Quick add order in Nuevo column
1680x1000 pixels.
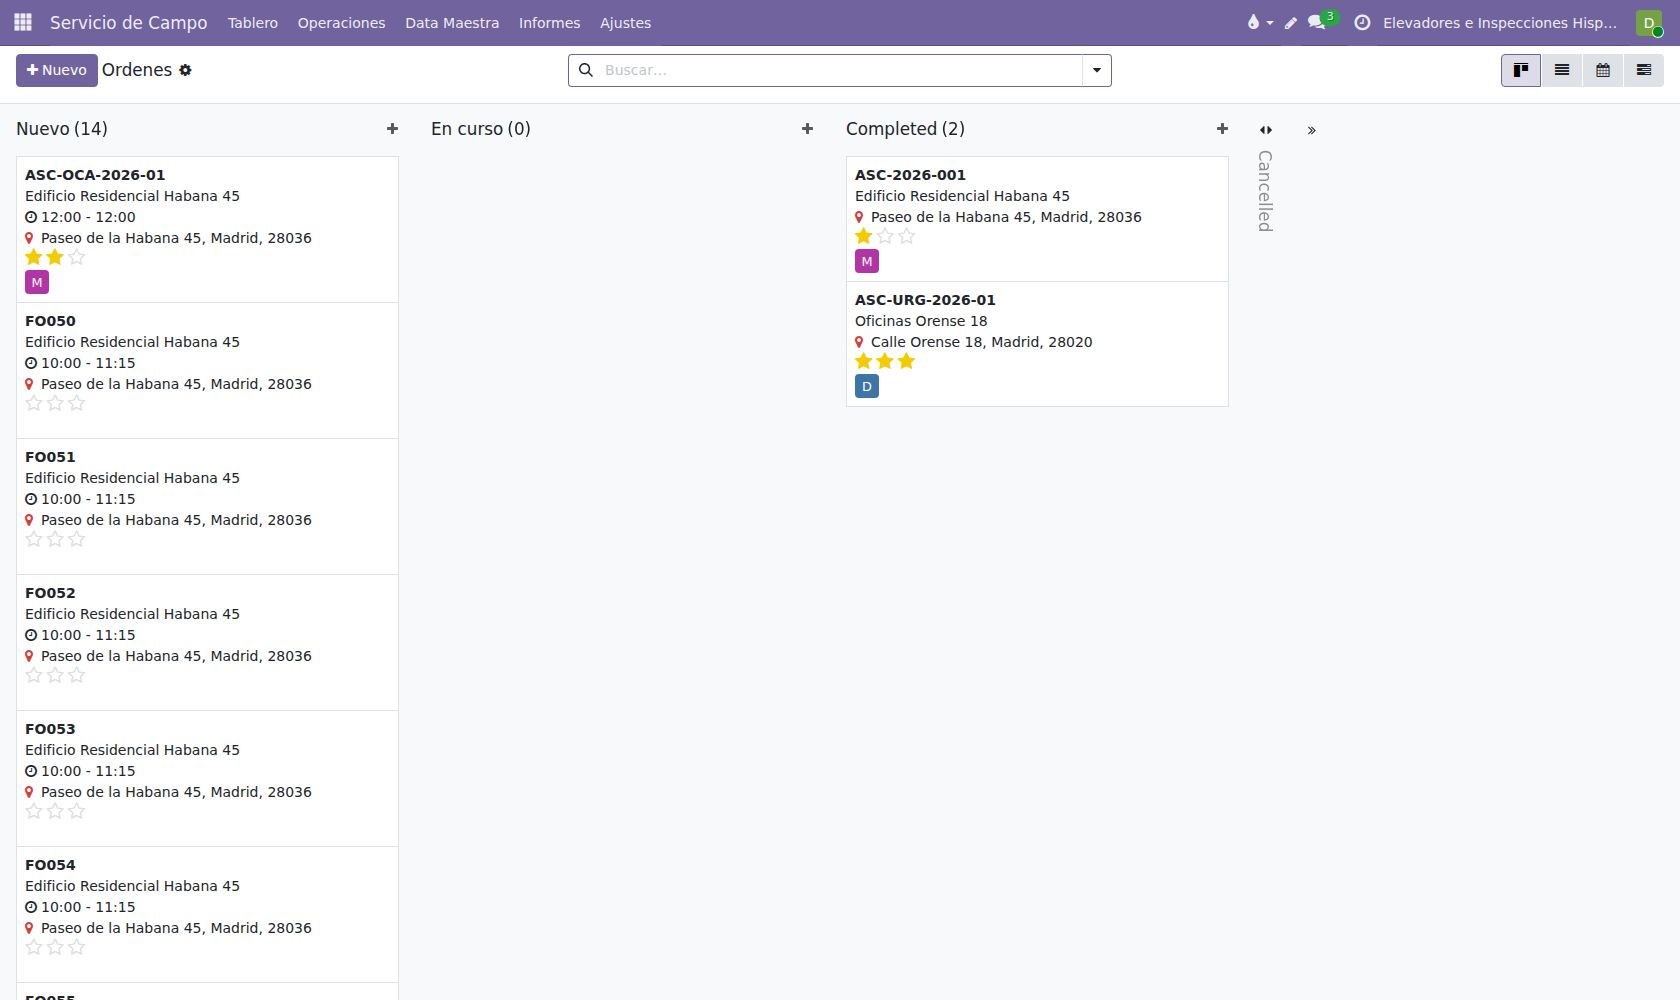[392, 129]
